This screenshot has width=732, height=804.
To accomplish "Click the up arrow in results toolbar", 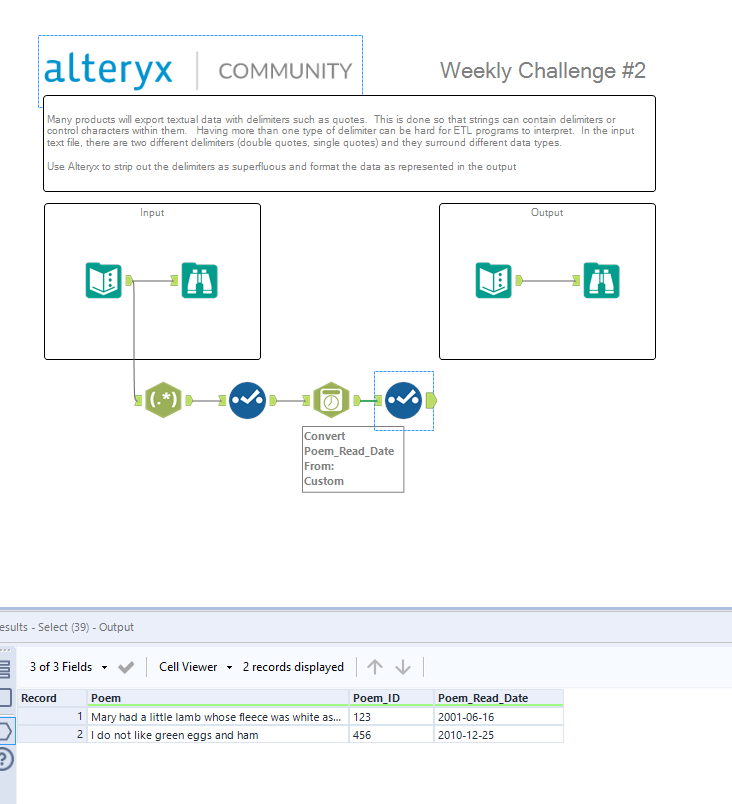I will [x=375, y=667].
